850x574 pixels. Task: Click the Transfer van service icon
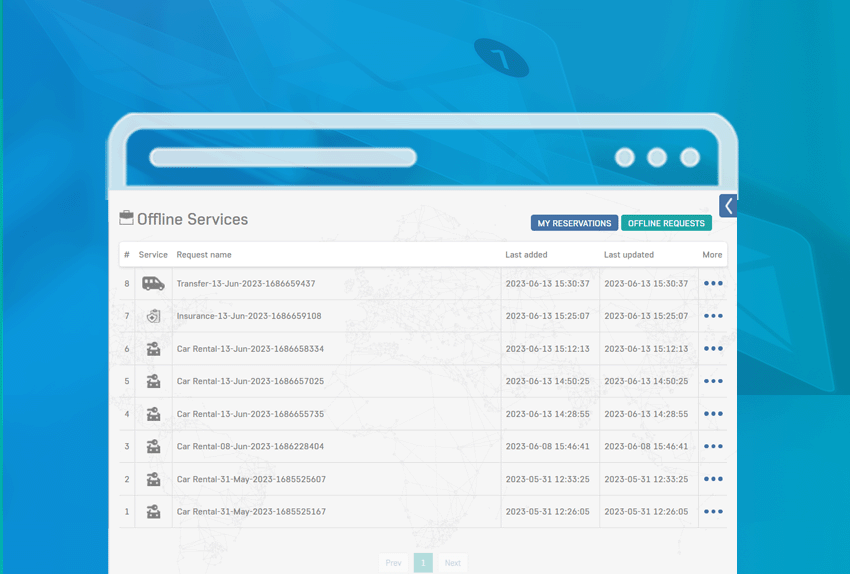tap(153, 283)
